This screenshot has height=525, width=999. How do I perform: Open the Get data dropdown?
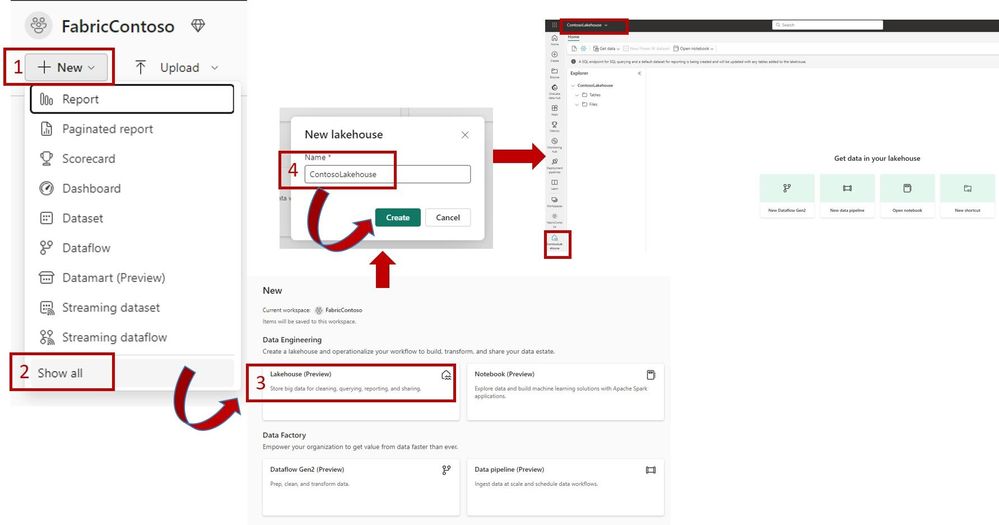point(605,48)
